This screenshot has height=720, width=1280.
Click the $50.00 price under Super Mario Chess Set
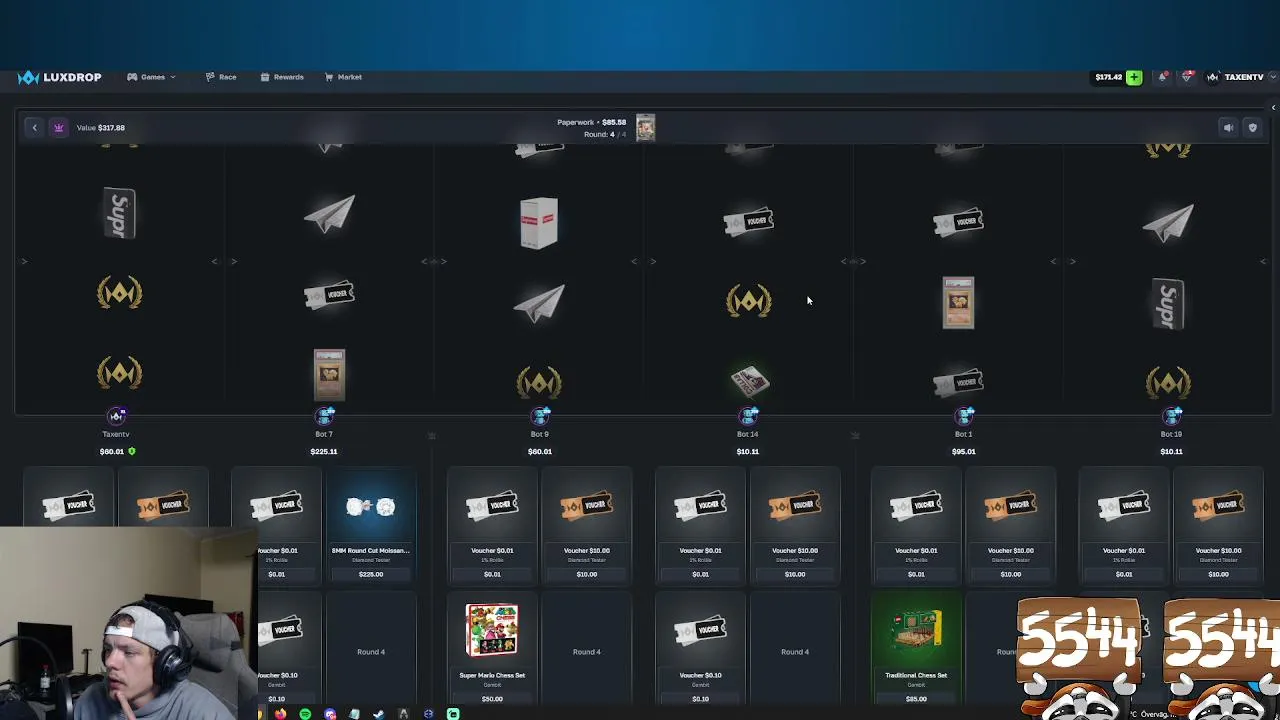pyautogui.click(x=492, y=699)
